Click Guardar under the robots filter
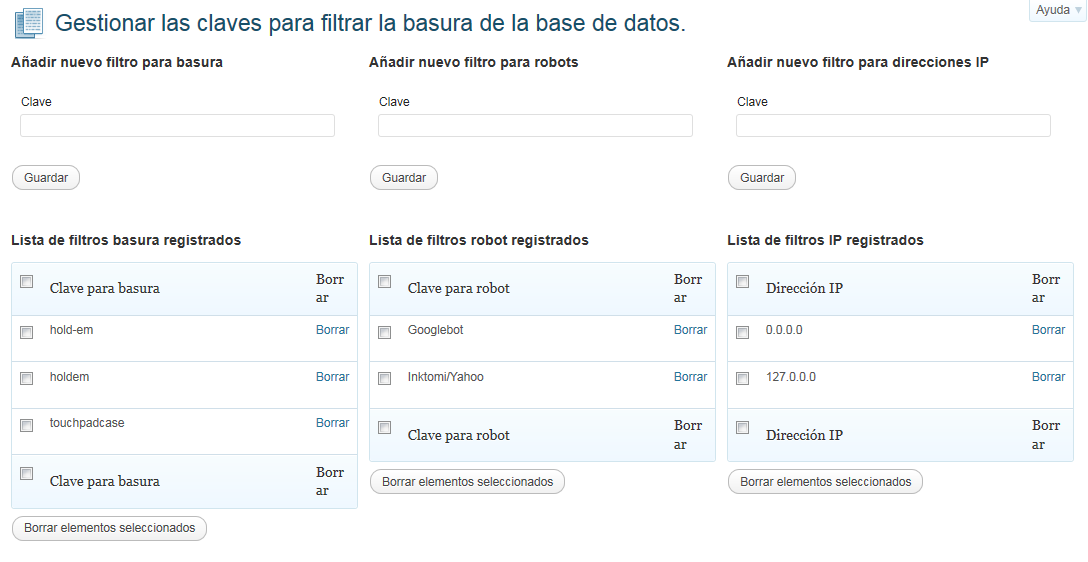Viewport: 1088px width, 562px height. (404, 178)
